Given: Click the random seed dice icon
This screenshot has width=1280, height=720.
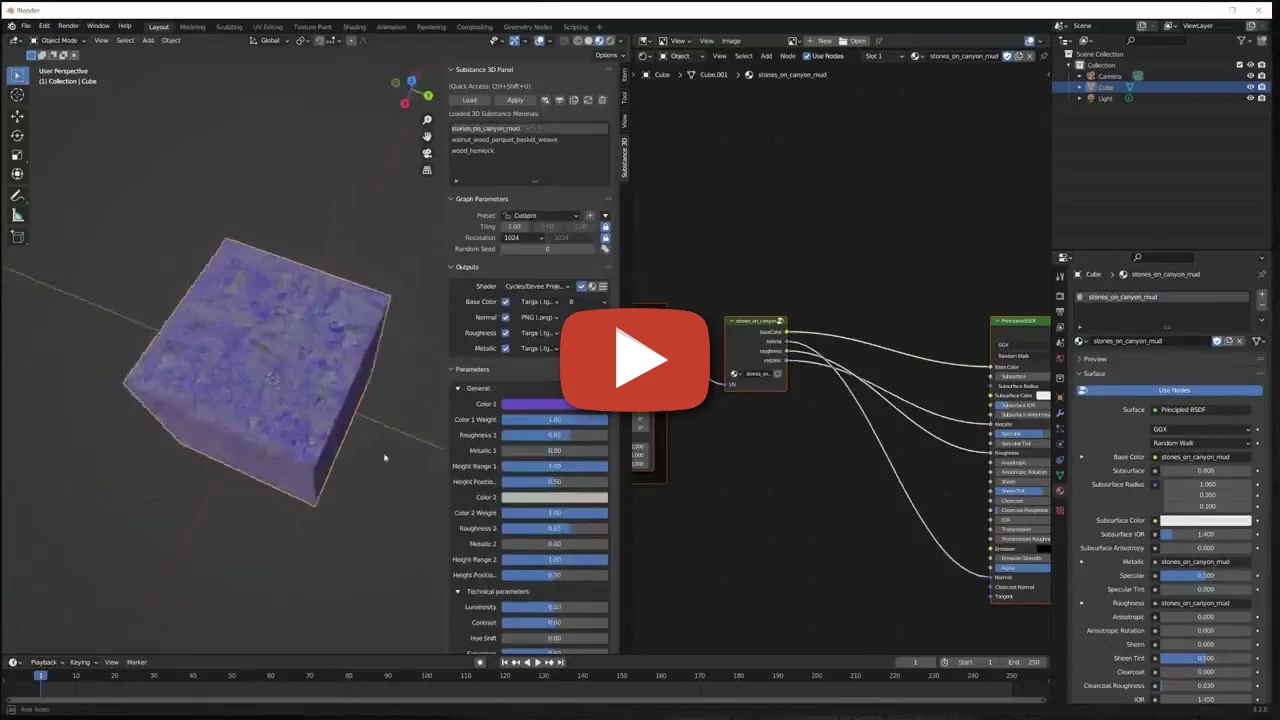Looking at the screenshot, I should click(605, 249).
